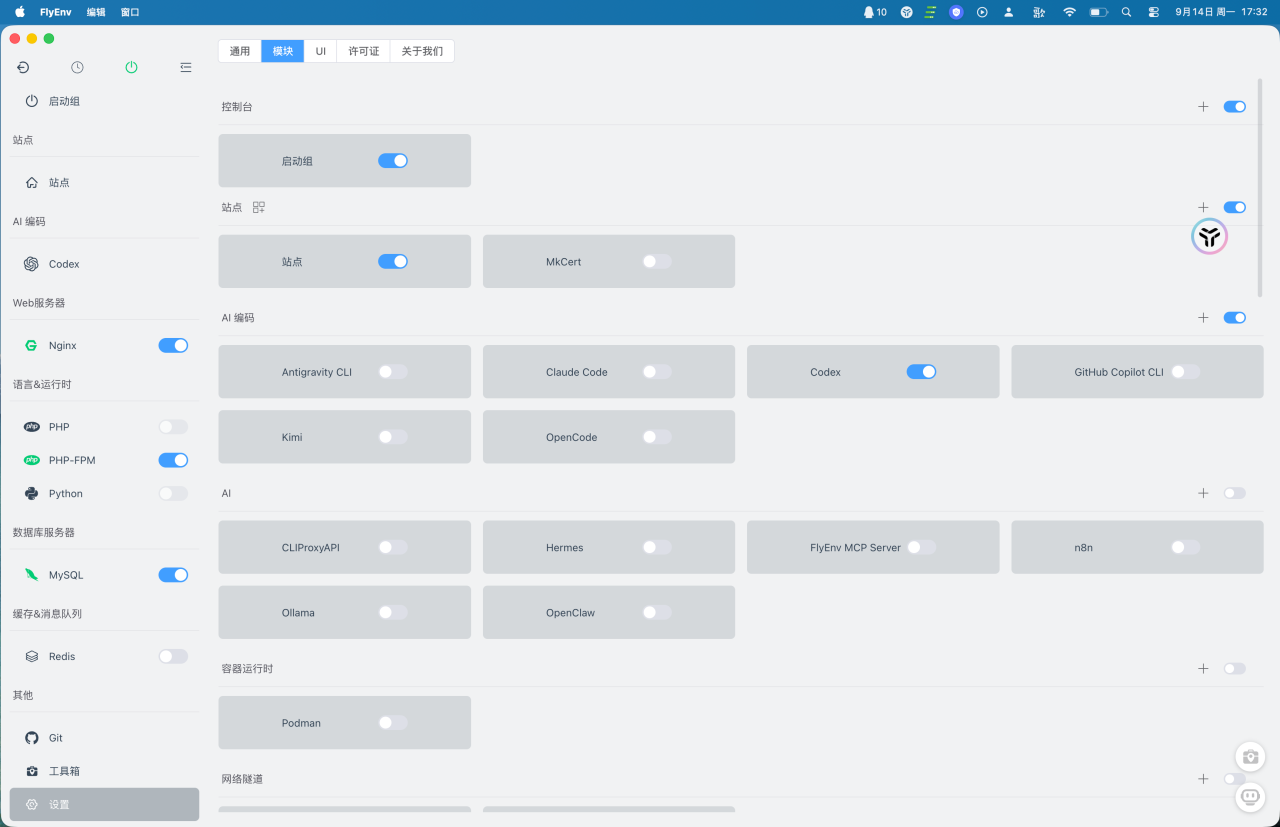Open the 编辑 menu in menu bar
This screenshot has height=827, width=1280.
click(x=96, y=12)
